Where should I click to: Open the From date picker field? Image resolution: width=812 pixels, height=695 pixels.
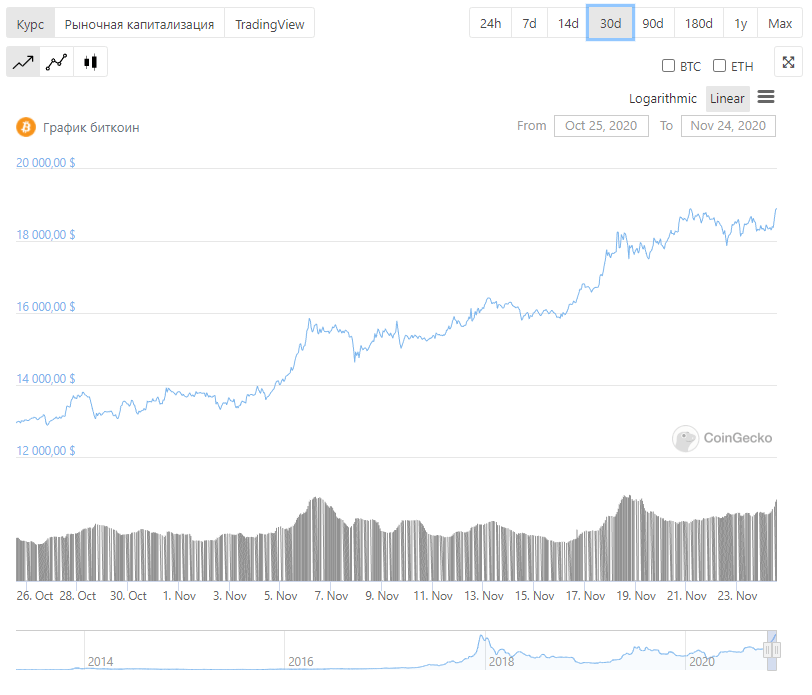point(600,126)
